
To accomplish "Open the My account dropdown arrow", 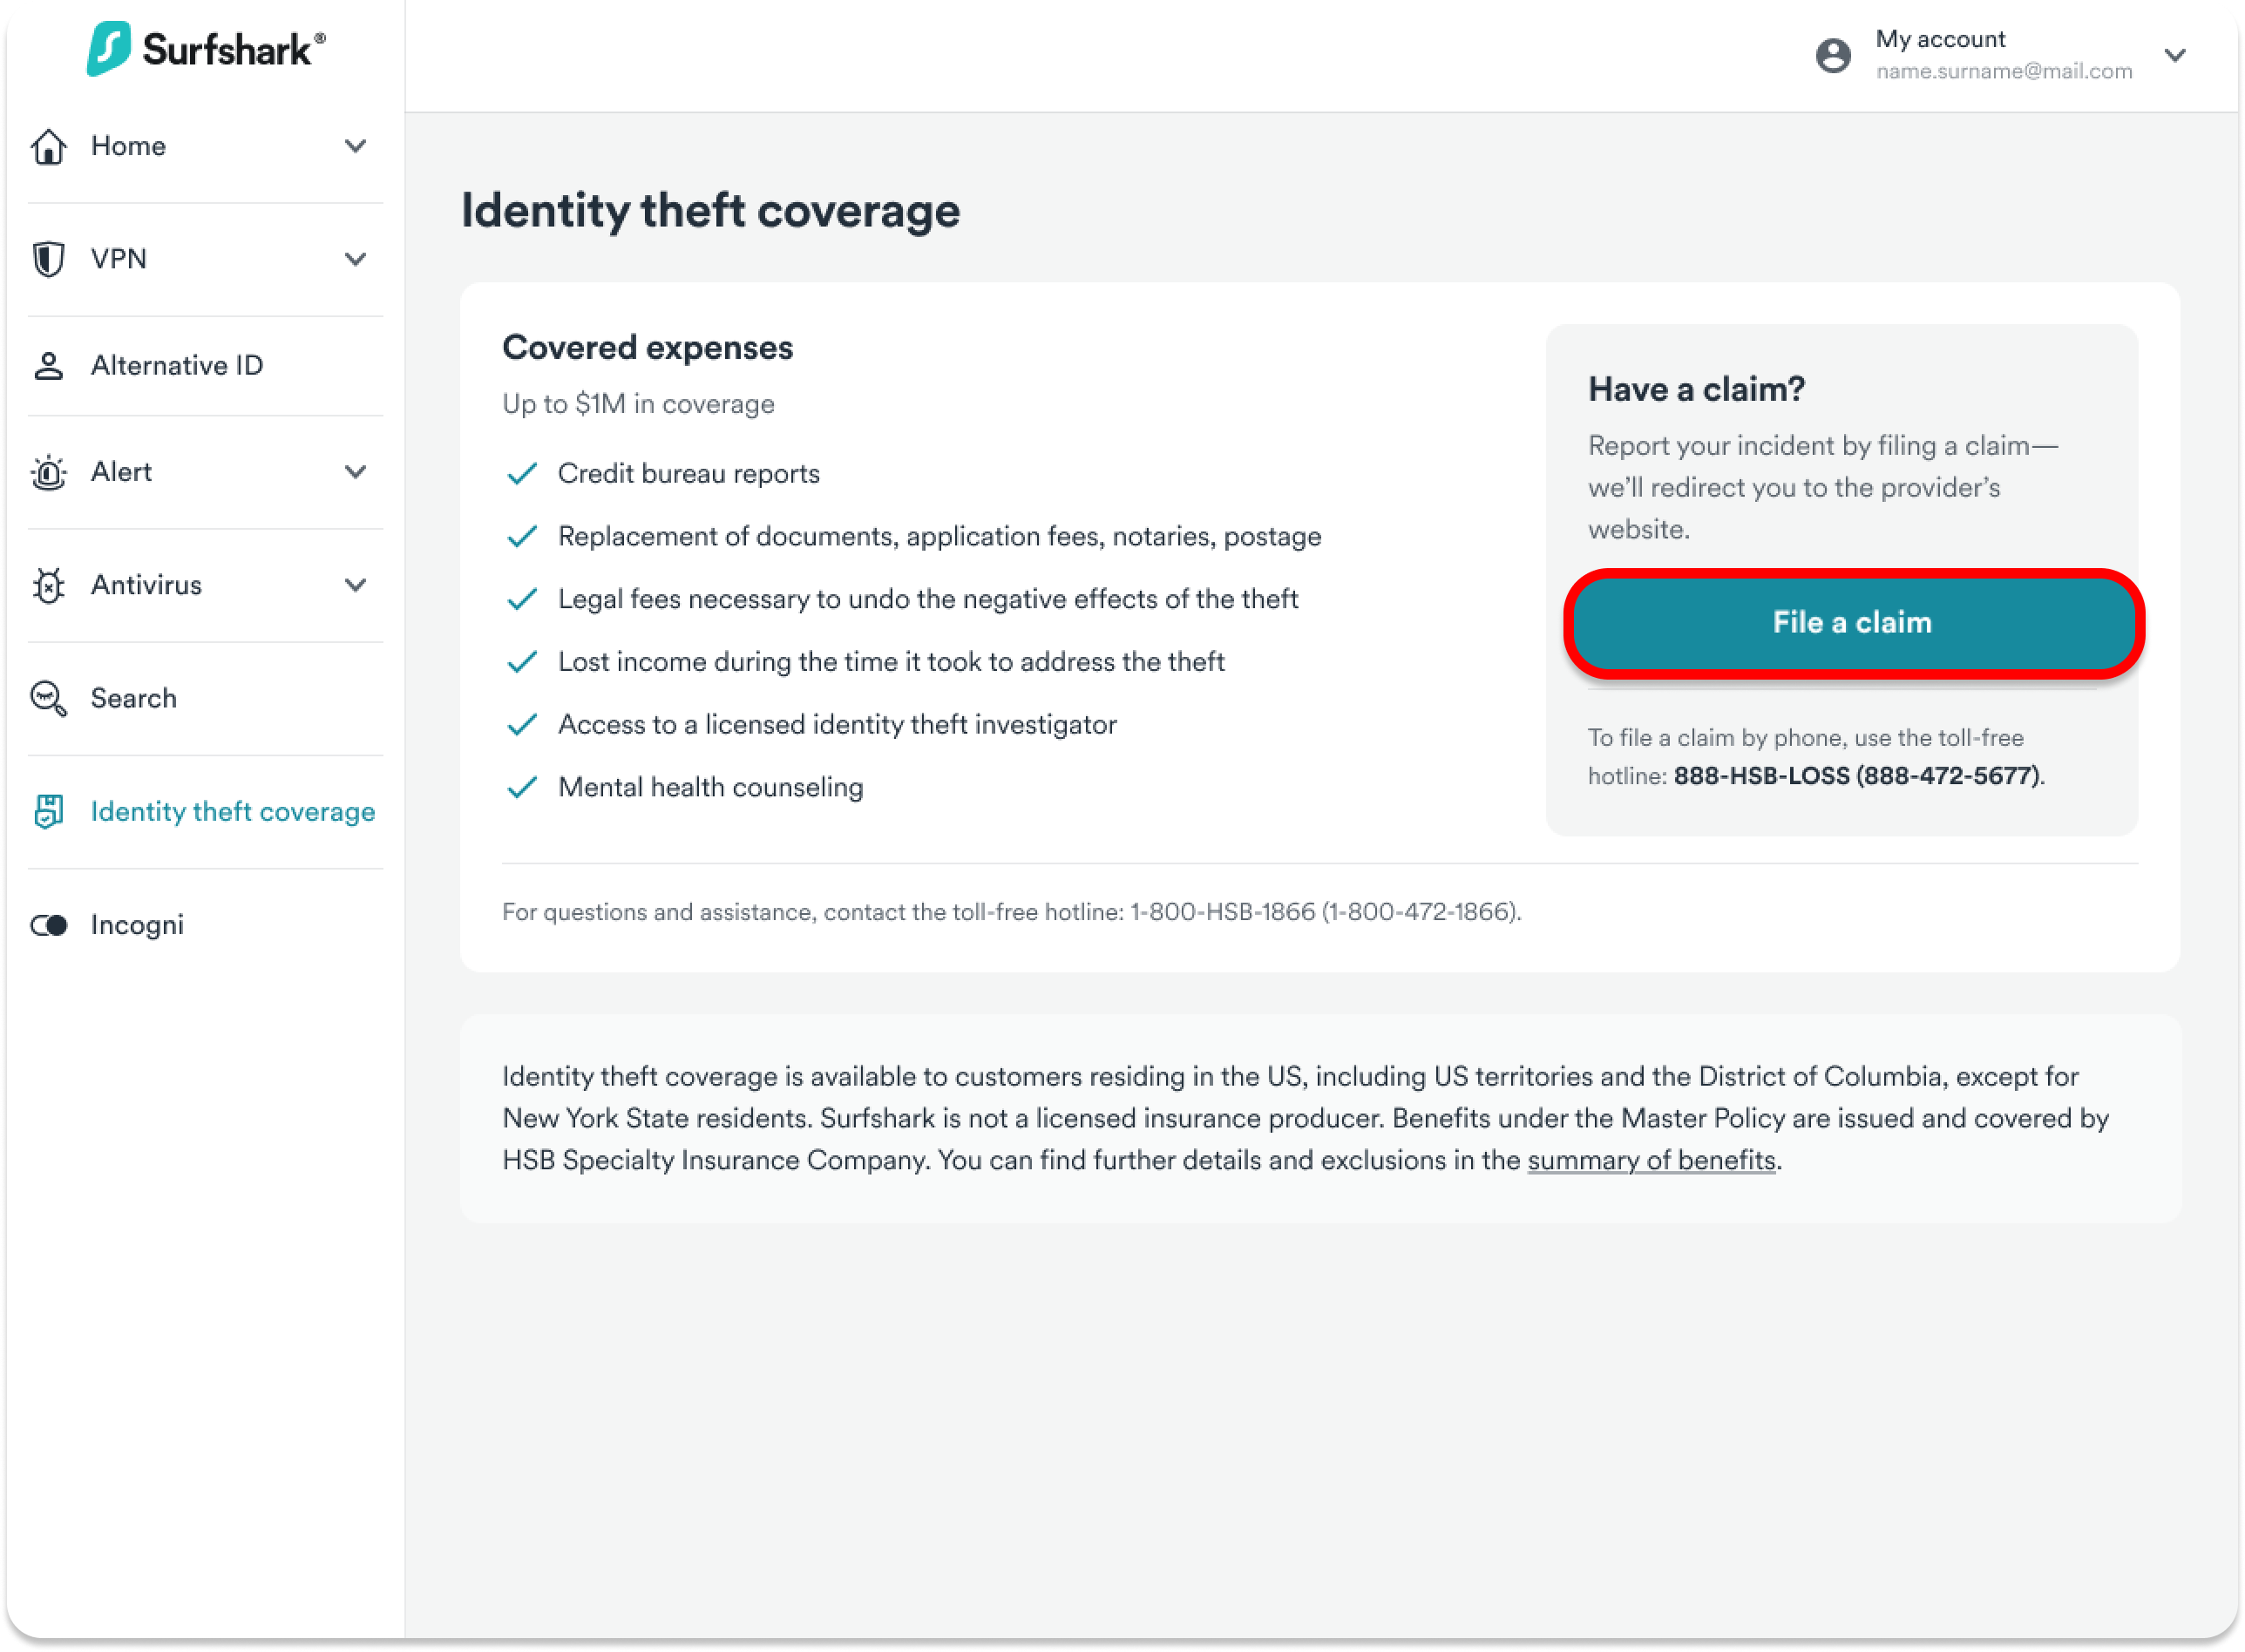I will (2175, 55).
